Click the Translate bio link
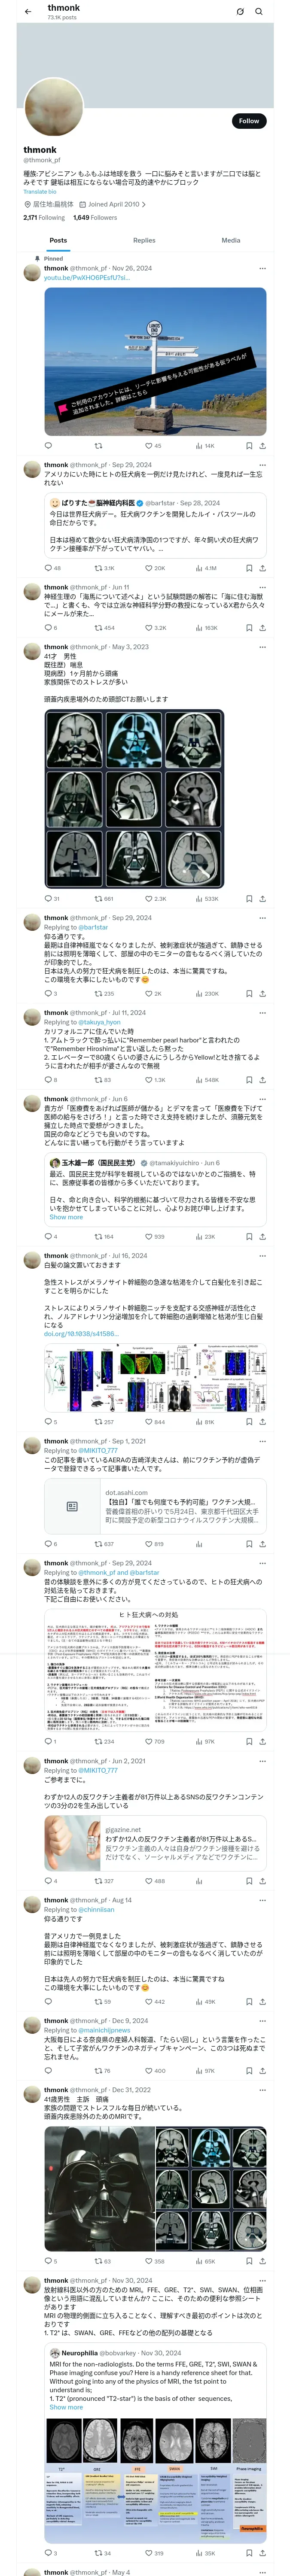 click(40, 191)
